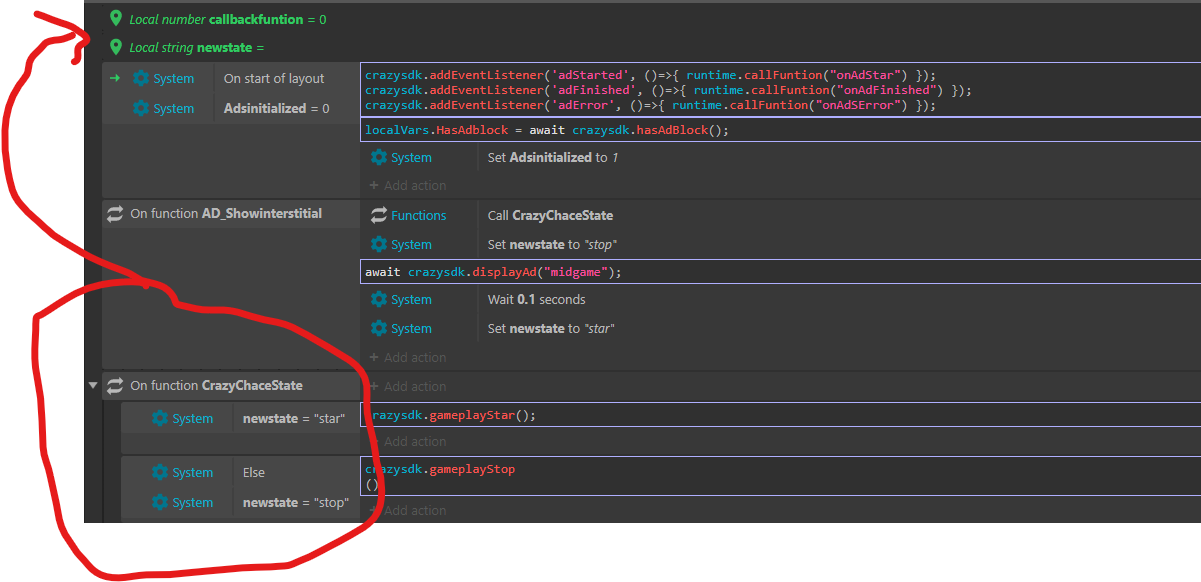Viewport: 1201px width, 582px height.
Task: Click the System gear icon of Set Adsinitialized to 1
Action: (379, 157)
